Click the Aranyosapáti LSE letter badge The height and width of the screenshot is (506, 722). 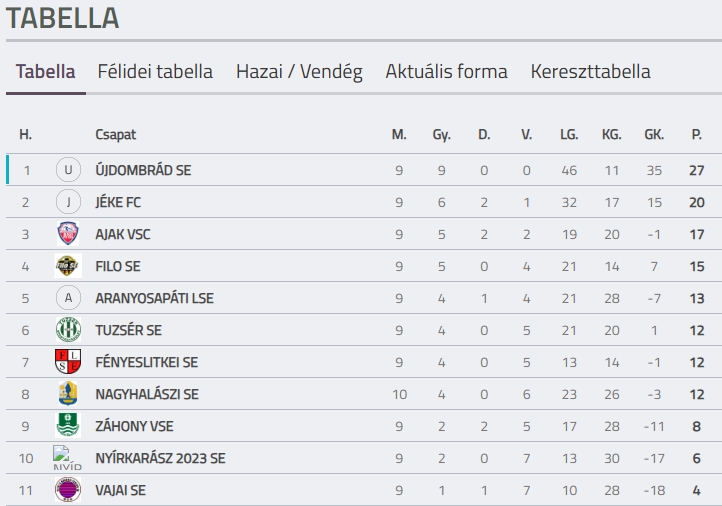pyautogui.click(x=68, y=298)
